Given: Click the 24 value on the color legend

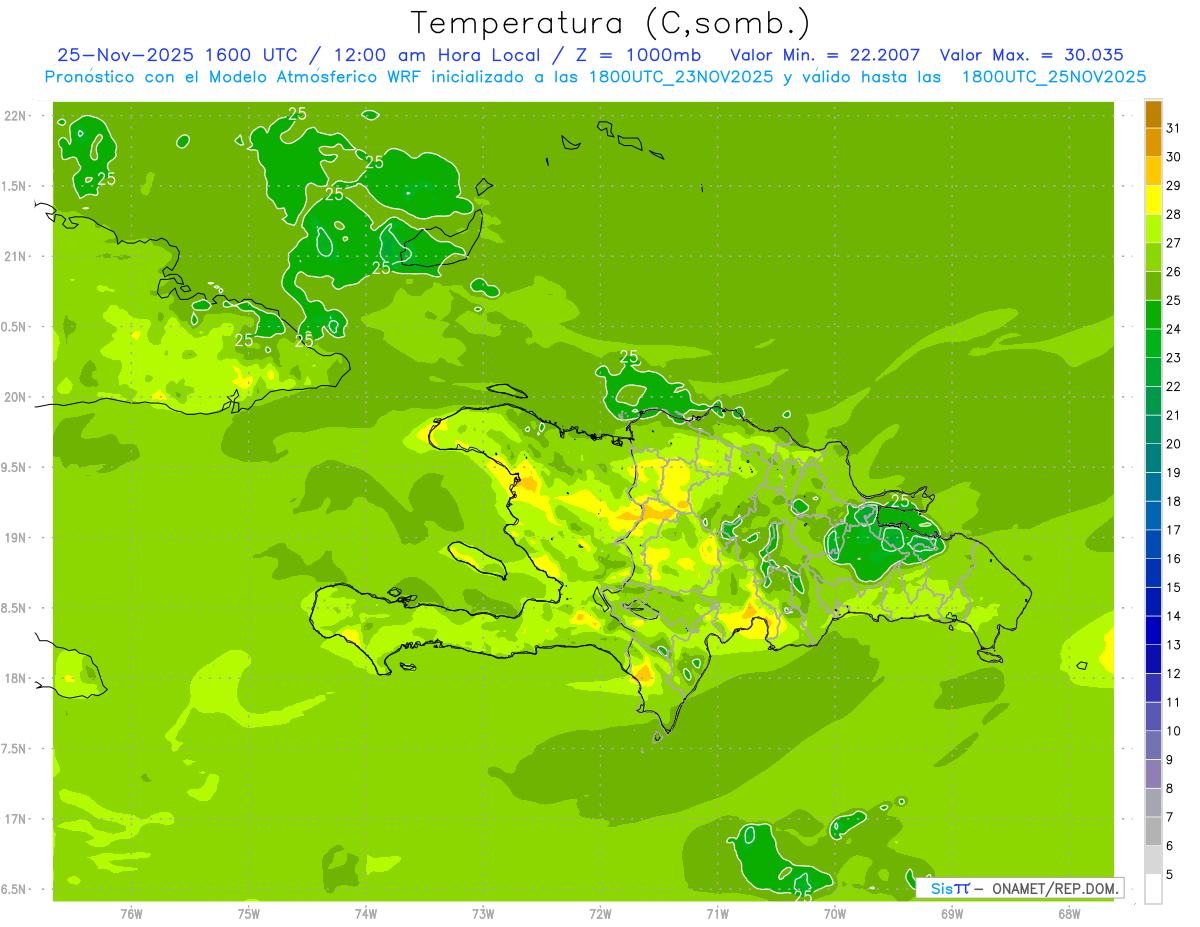Looking at the screenshot, I should (1173, 329).
